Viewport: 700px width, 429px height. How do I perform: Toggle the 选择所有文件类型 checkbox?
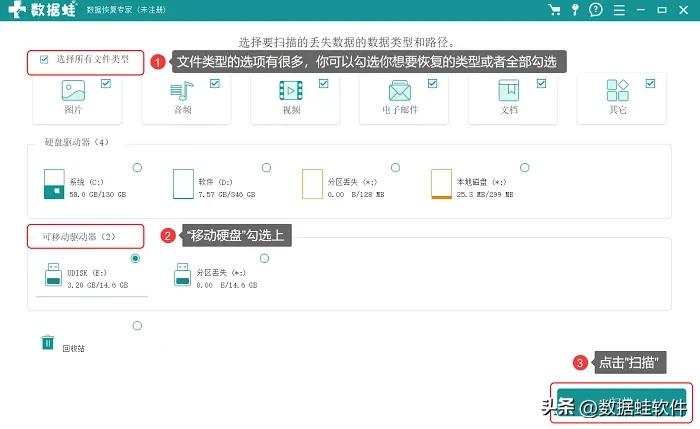pyautogui.click(x=44, y=59)
